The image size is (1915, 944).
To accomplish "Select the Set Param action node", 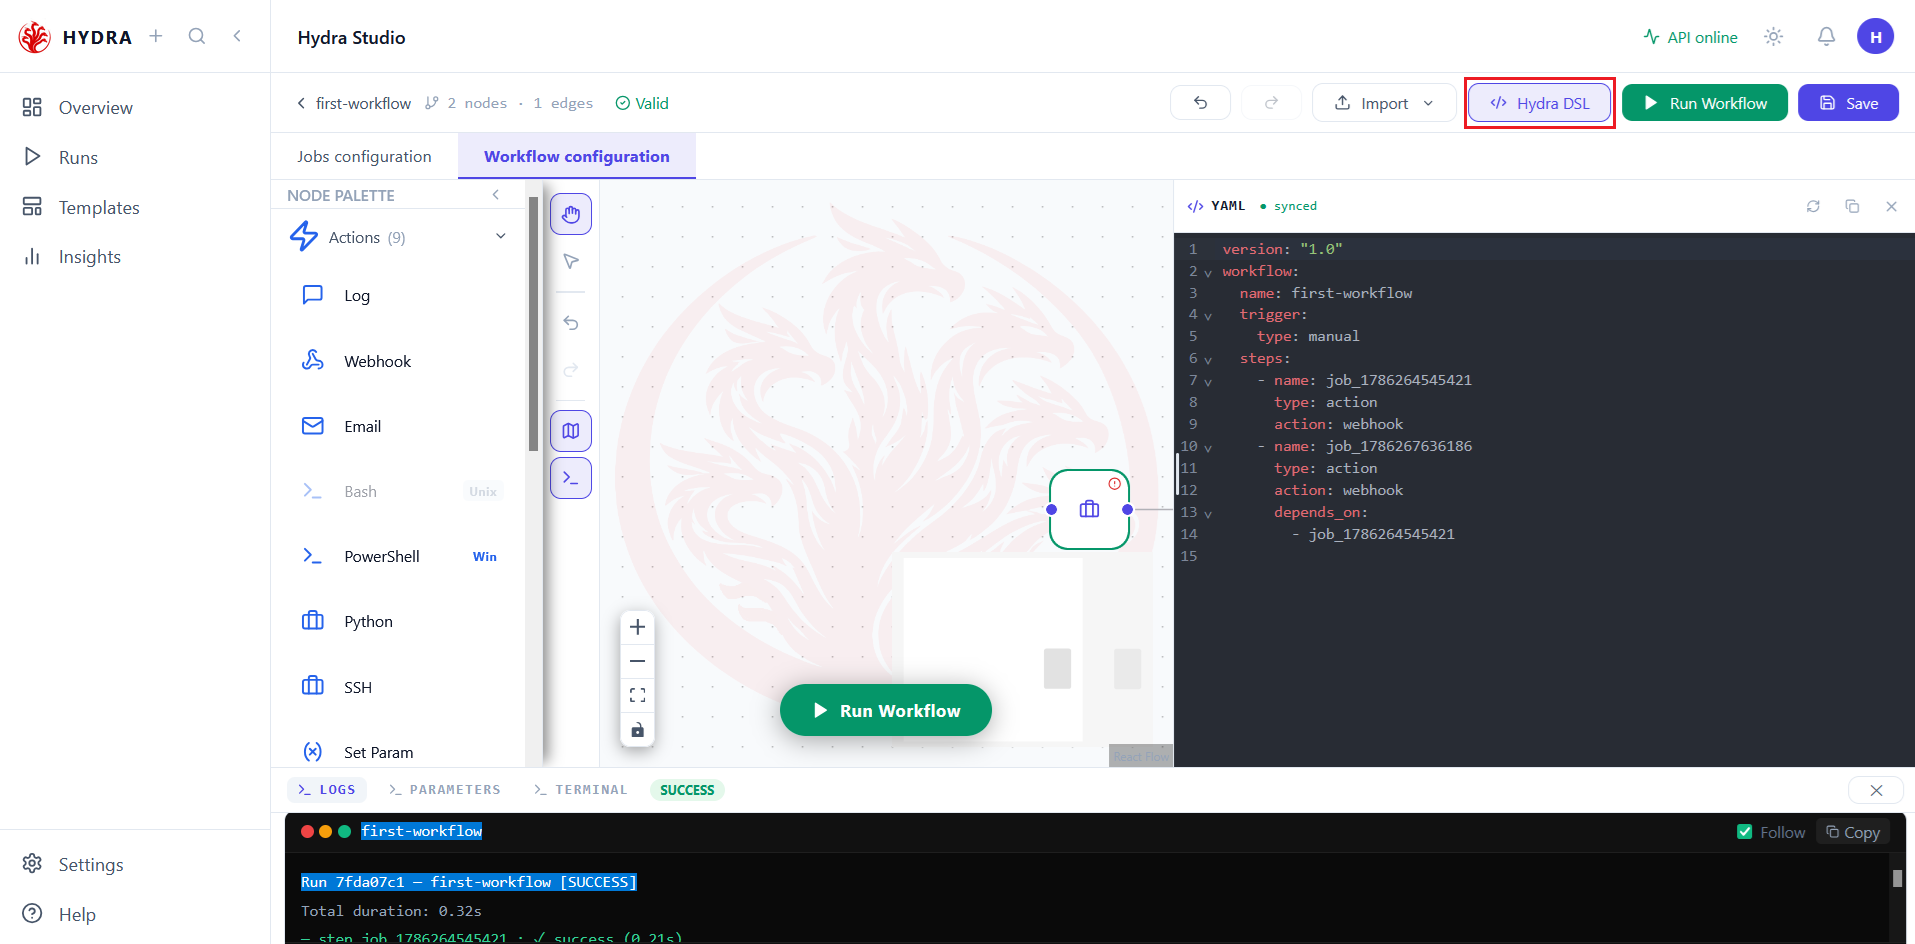I will [400, 752].
